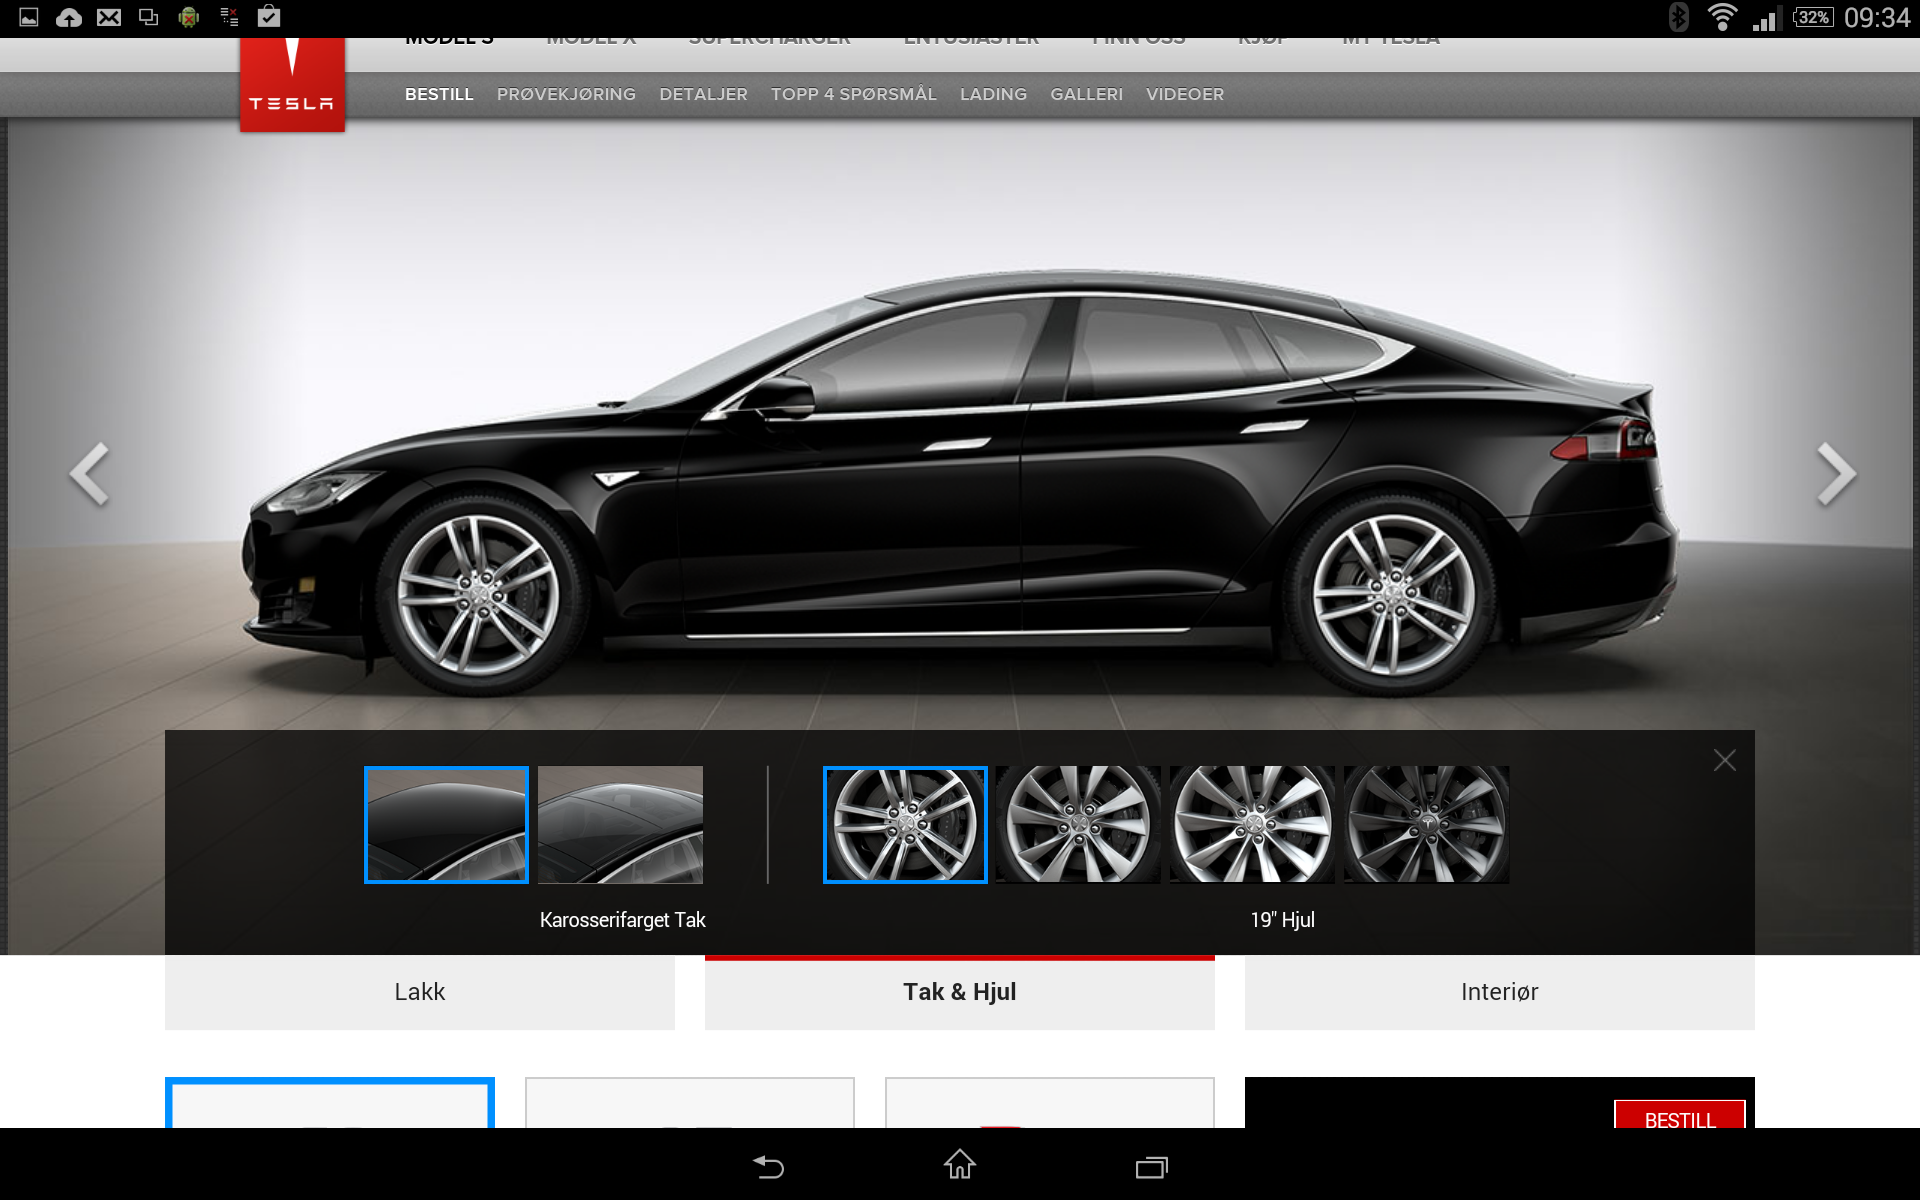The image size is (1920, 1200).
Task: Switch to the Lakk tab
Action: coord(420,992)
